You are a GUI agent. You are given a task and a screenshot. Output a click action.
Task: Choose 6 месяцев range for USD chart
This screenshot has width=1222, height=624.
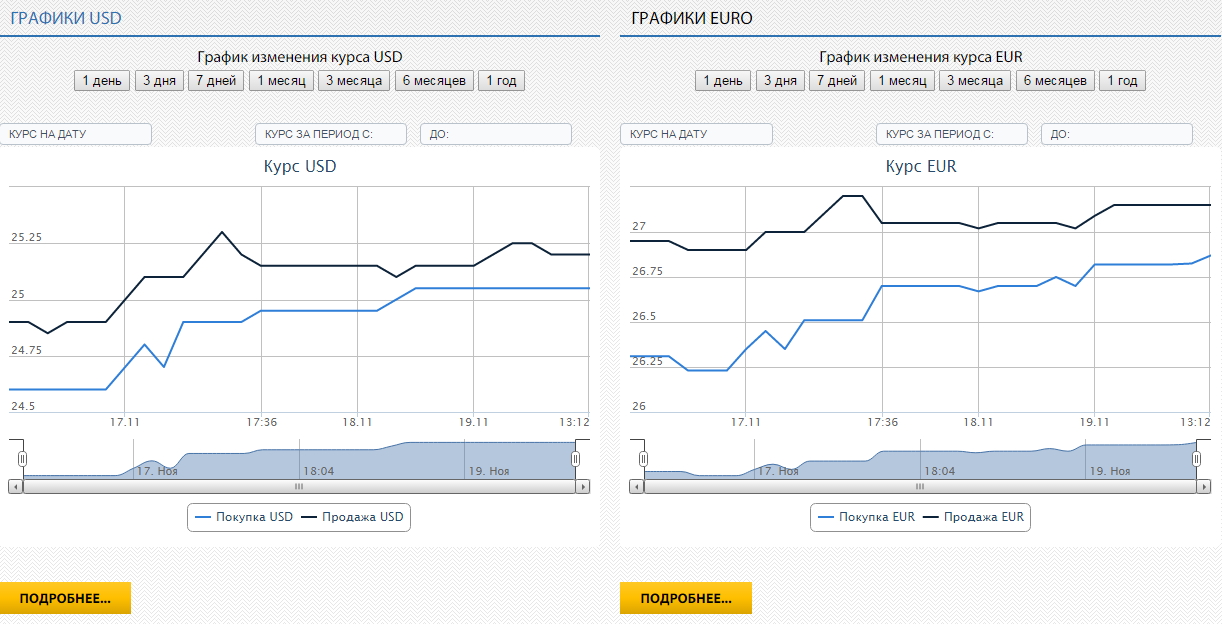(434, 81)
